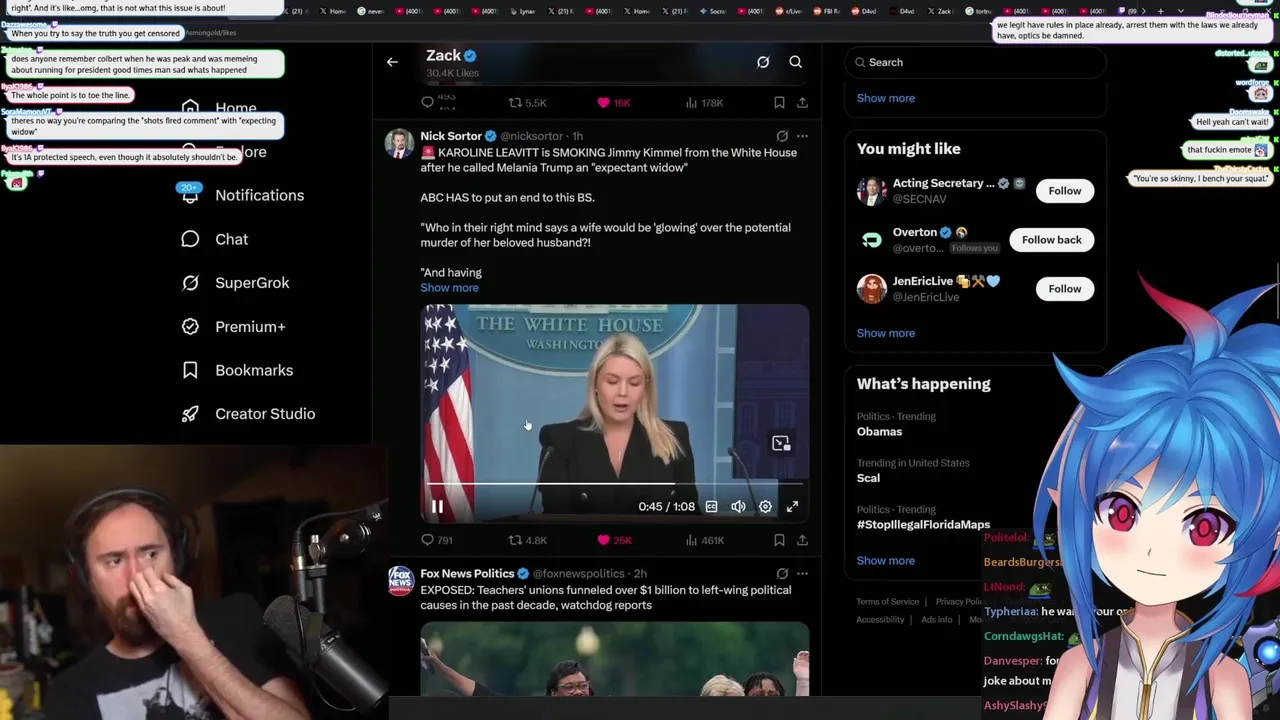Image resolution: width=1280 pixels, height=720 pixels.
Task: Open more options on Fox News Politics post
Action: pos(802,574)
